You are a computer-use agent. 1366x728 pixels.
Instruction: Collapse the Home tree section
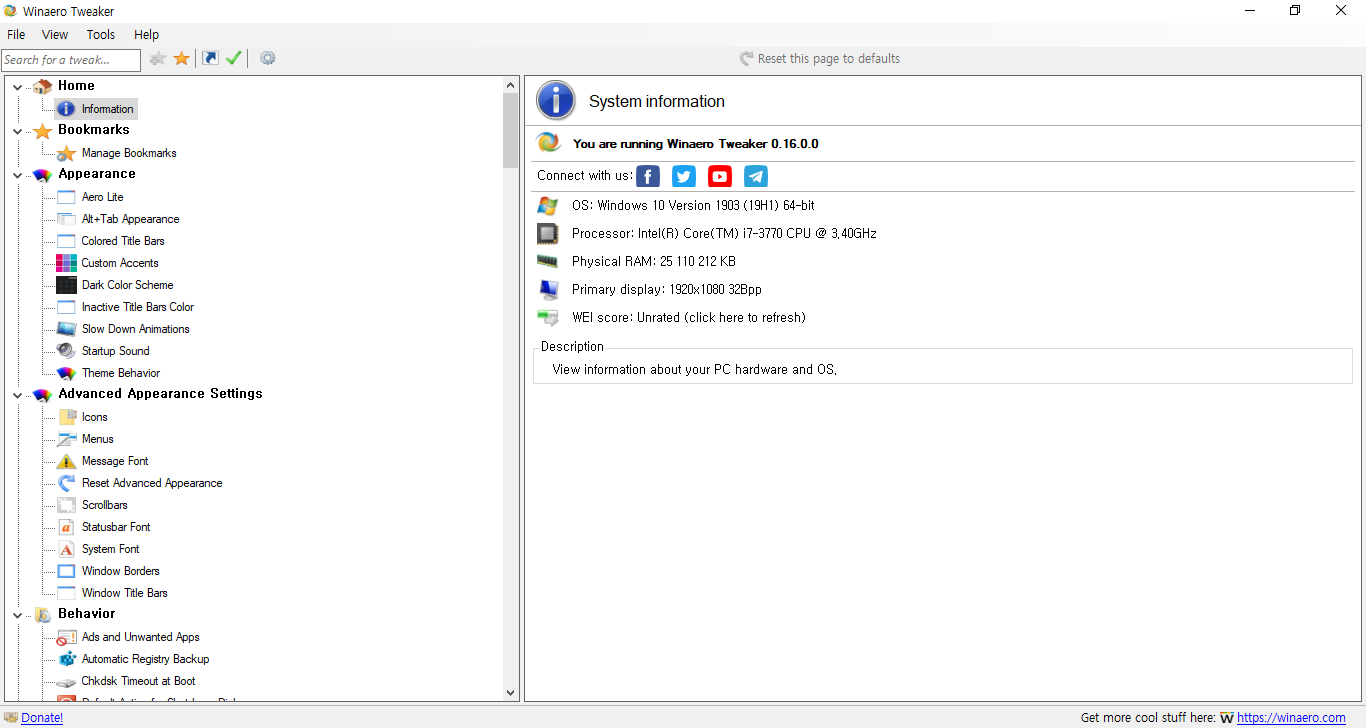(17, 87)
